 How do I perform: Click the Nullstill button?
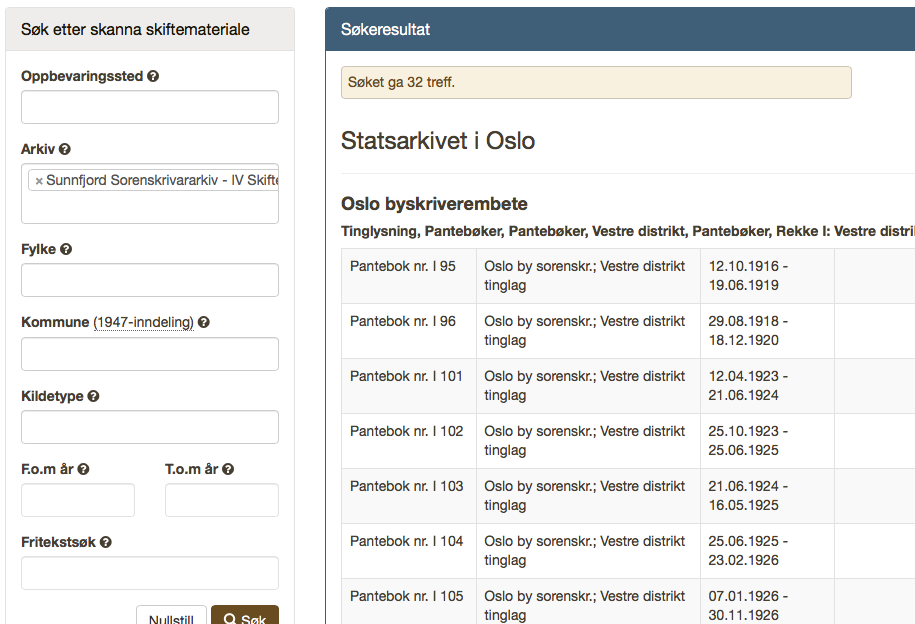tap(172, 616)
